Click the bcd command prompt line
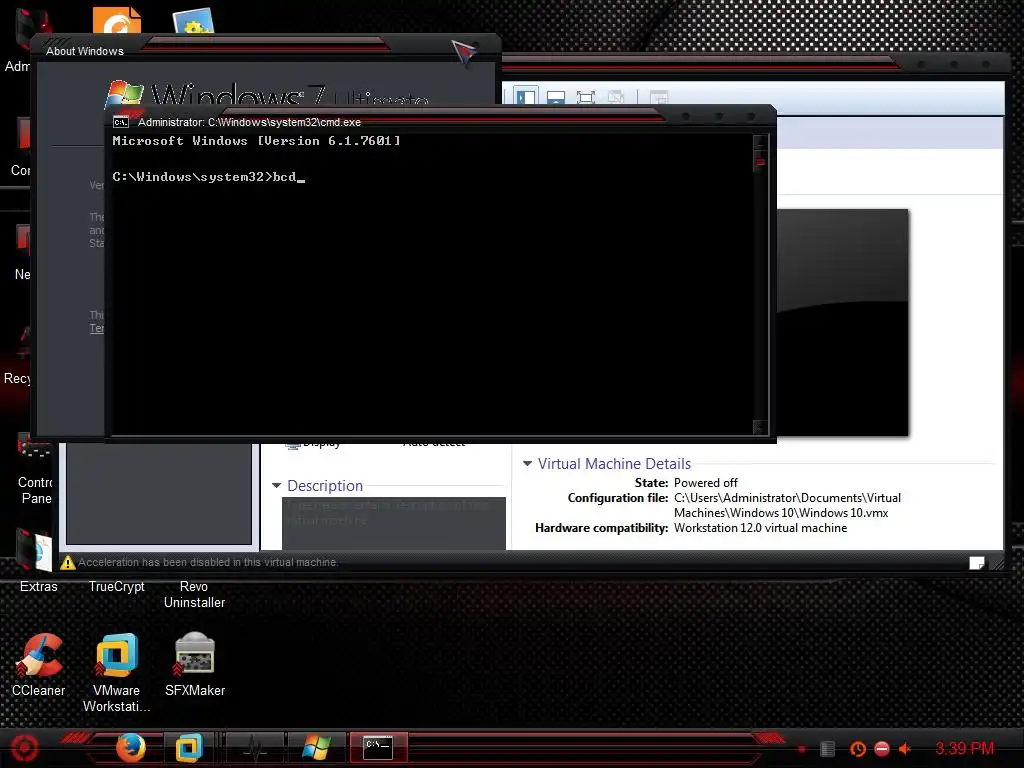Image resolution: width=1024 pixels, height=768 pixels. tap(208, 177)
